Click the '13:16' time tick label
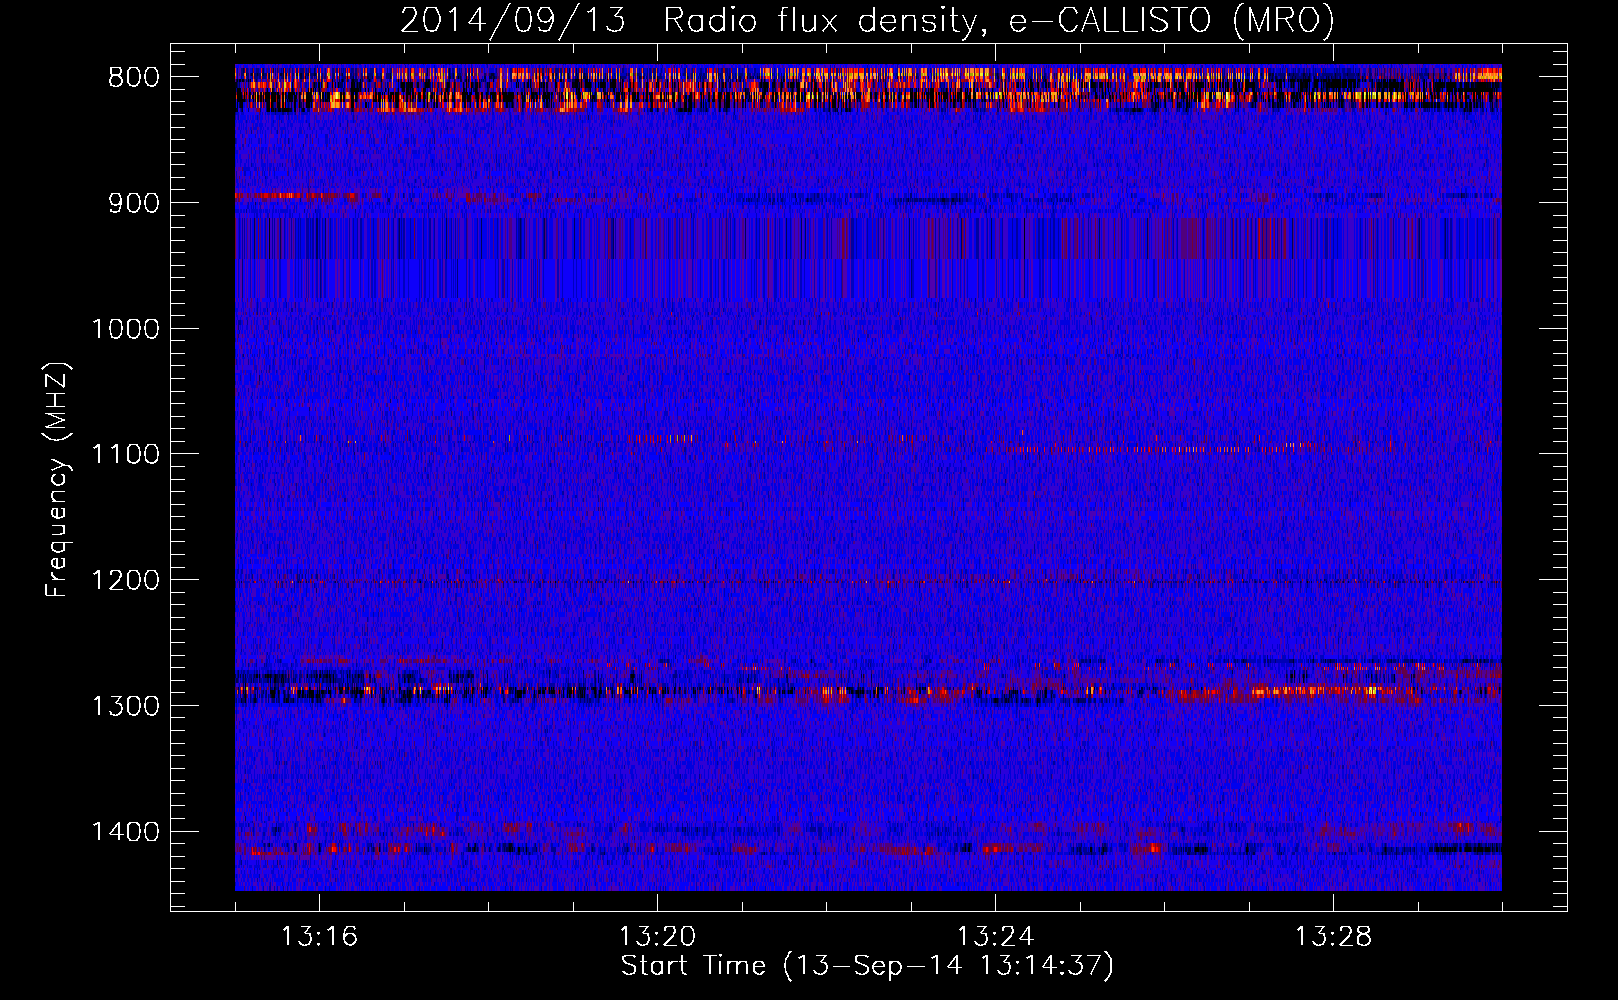This screenshot has height=1000, width=1618. 319,937
